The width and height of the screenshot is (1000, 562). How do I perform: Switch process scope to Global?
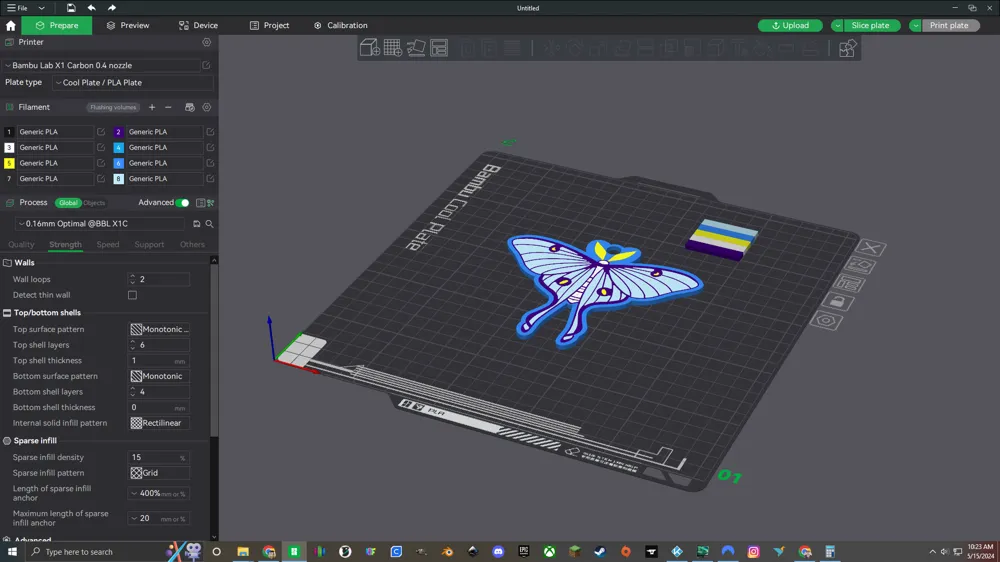(68, 203)
